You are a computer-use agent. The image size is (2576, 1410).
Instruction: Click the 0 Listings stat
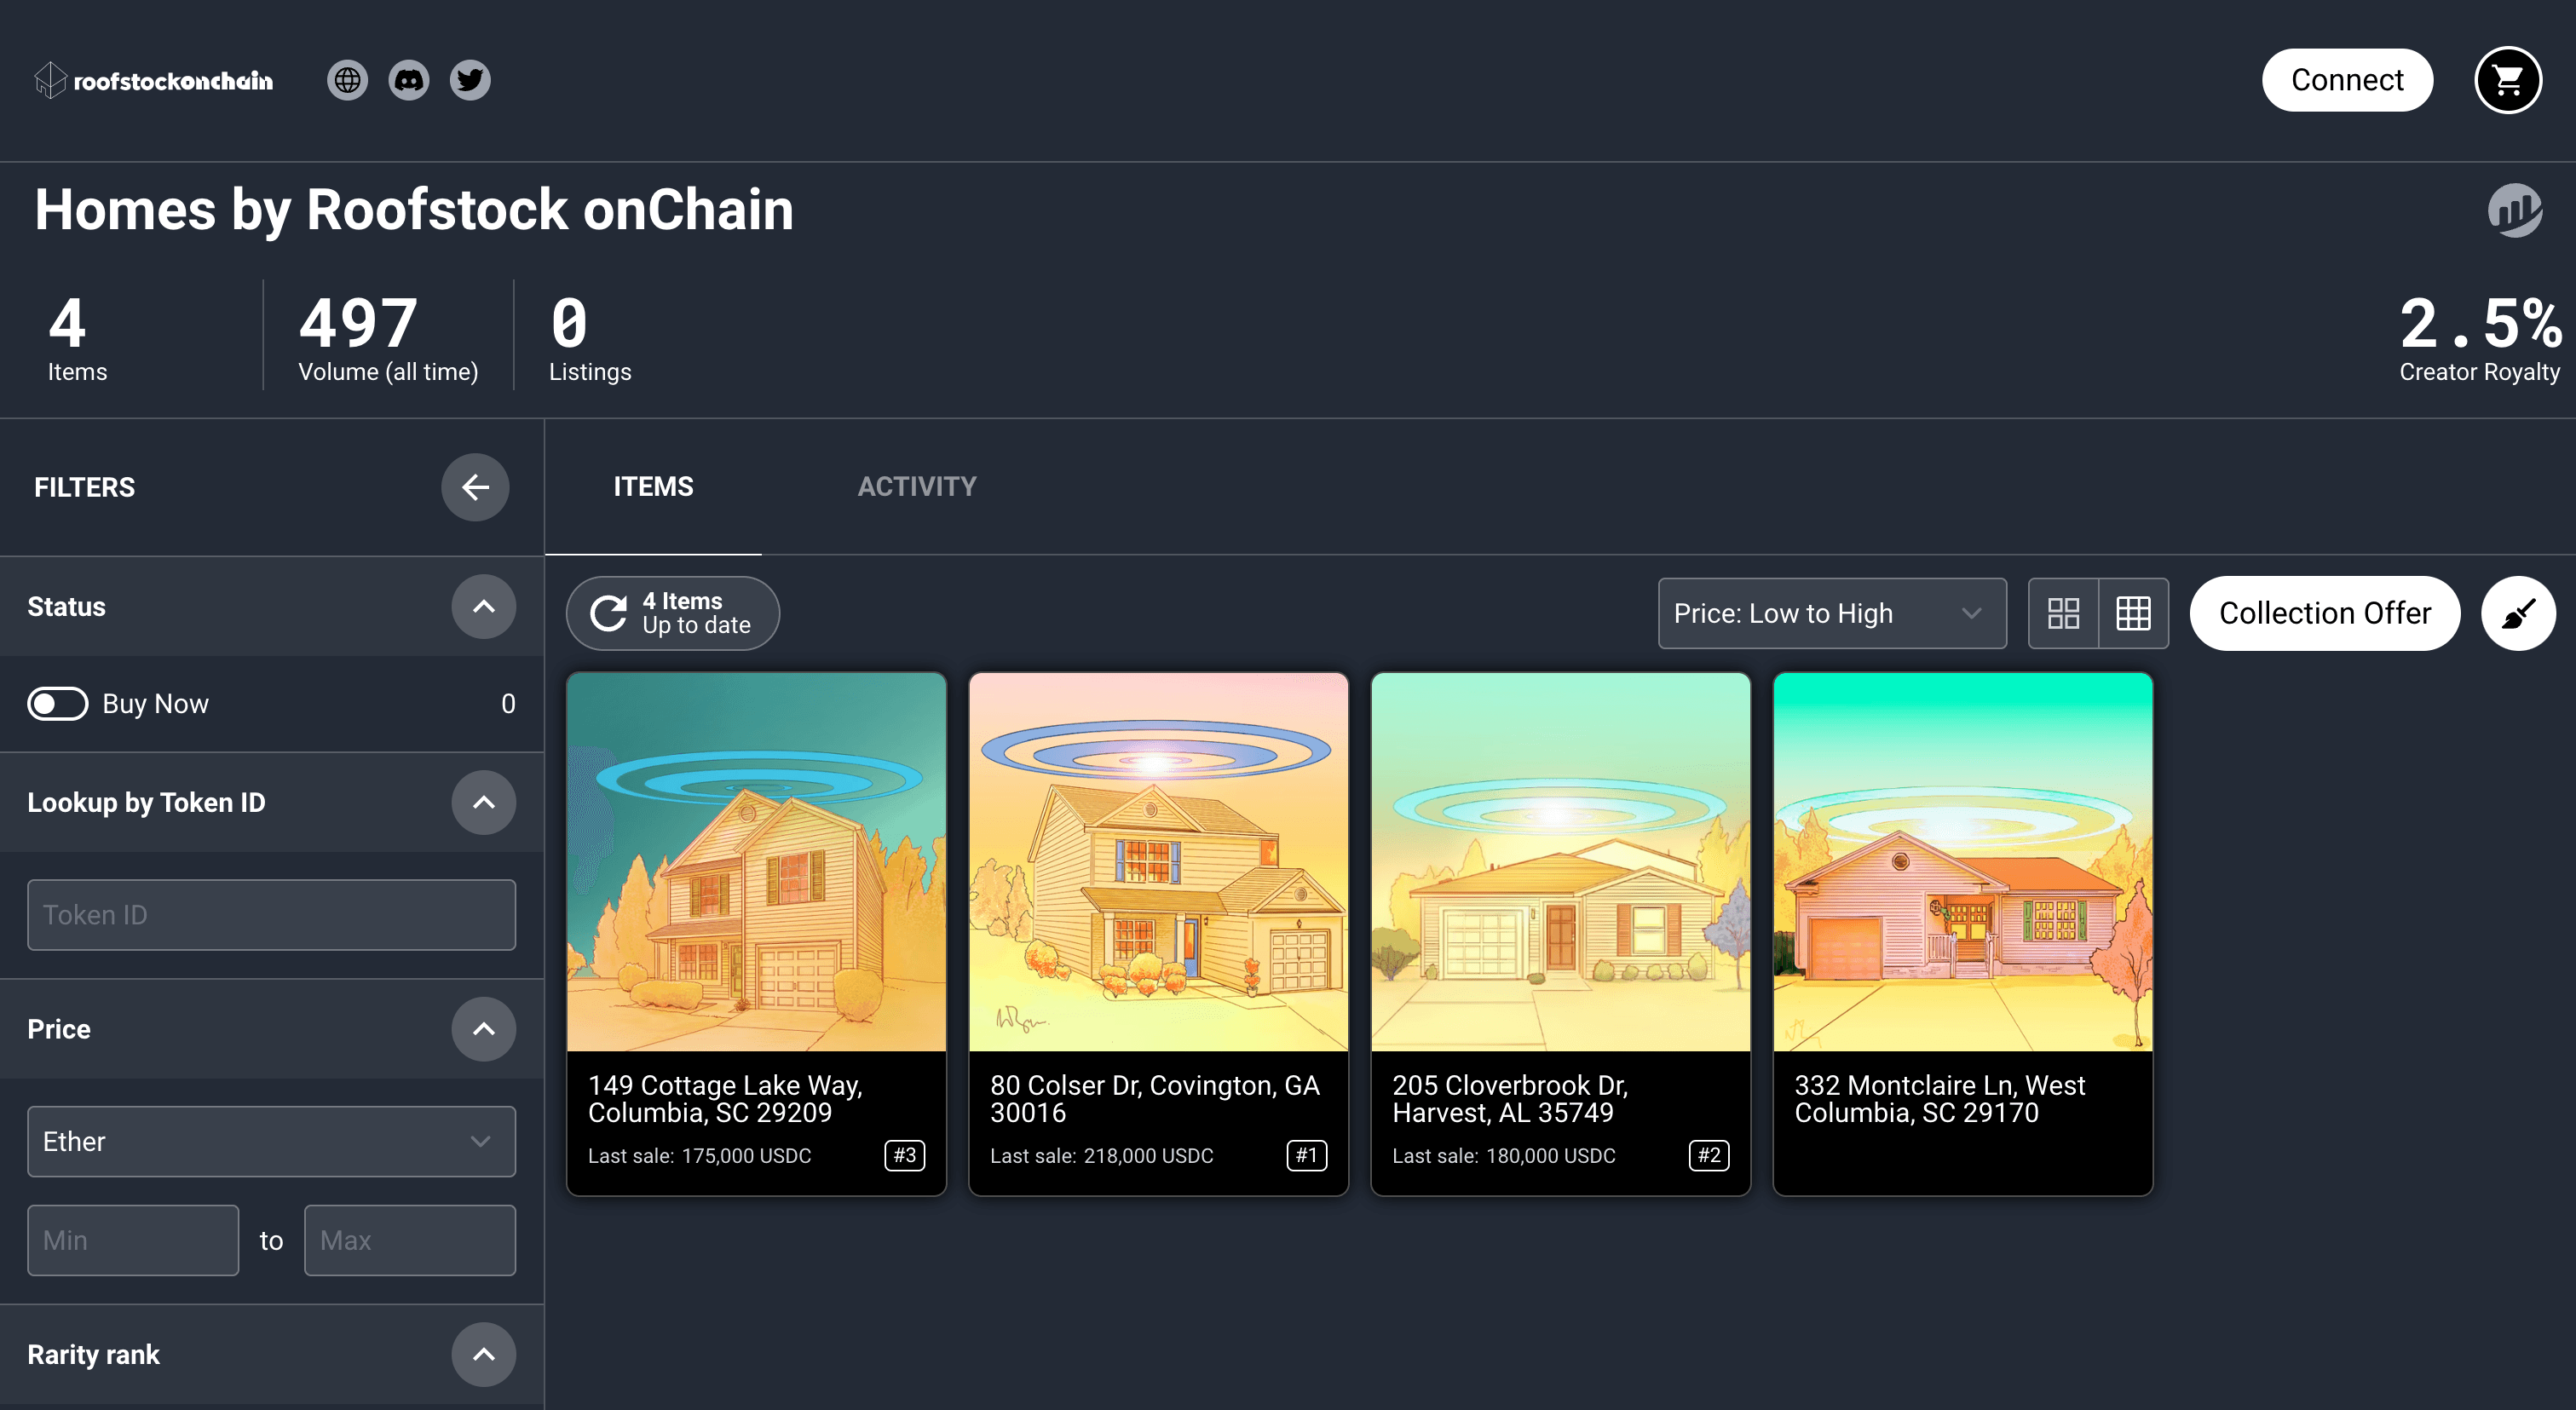coord(590,338)
